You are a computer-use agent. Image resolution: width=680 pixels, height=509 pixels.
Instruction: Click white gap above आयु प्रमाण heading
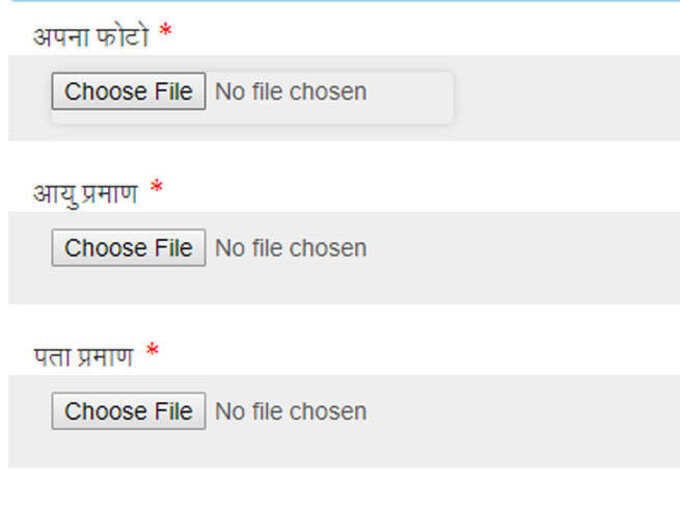344,158
